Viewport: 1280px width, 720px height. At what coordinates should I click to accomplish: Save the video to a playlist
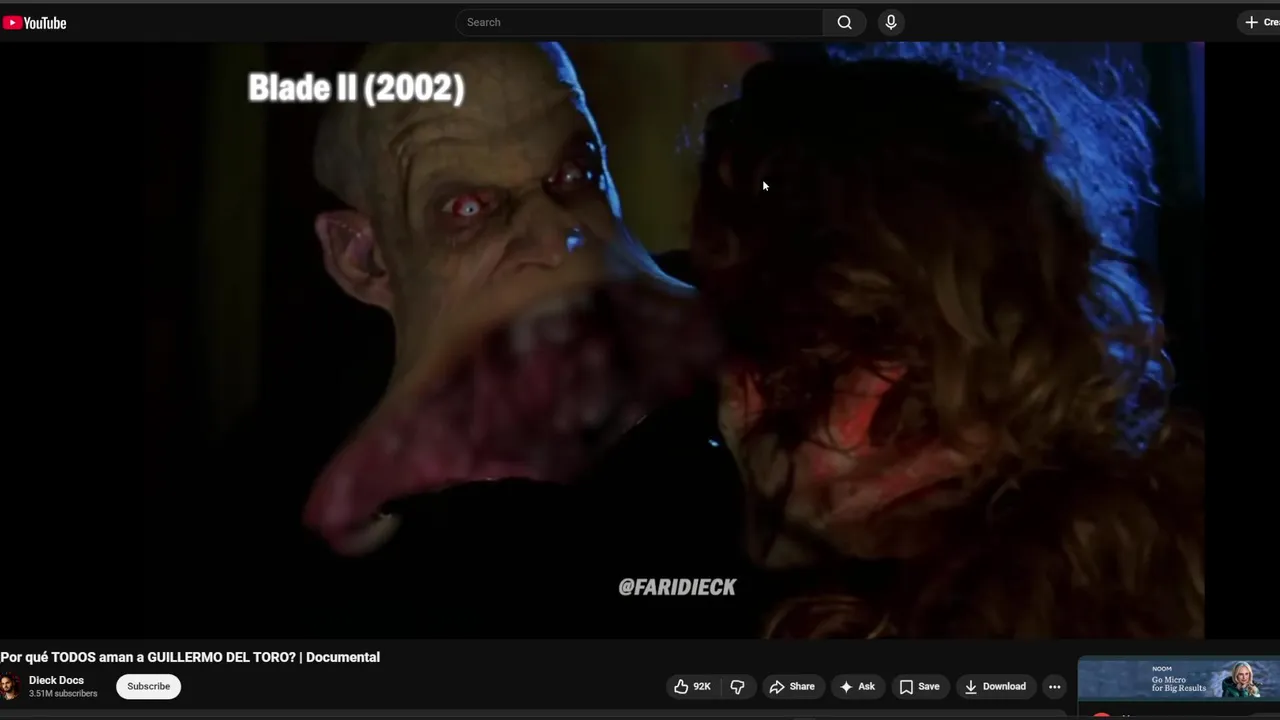(919, 686)
